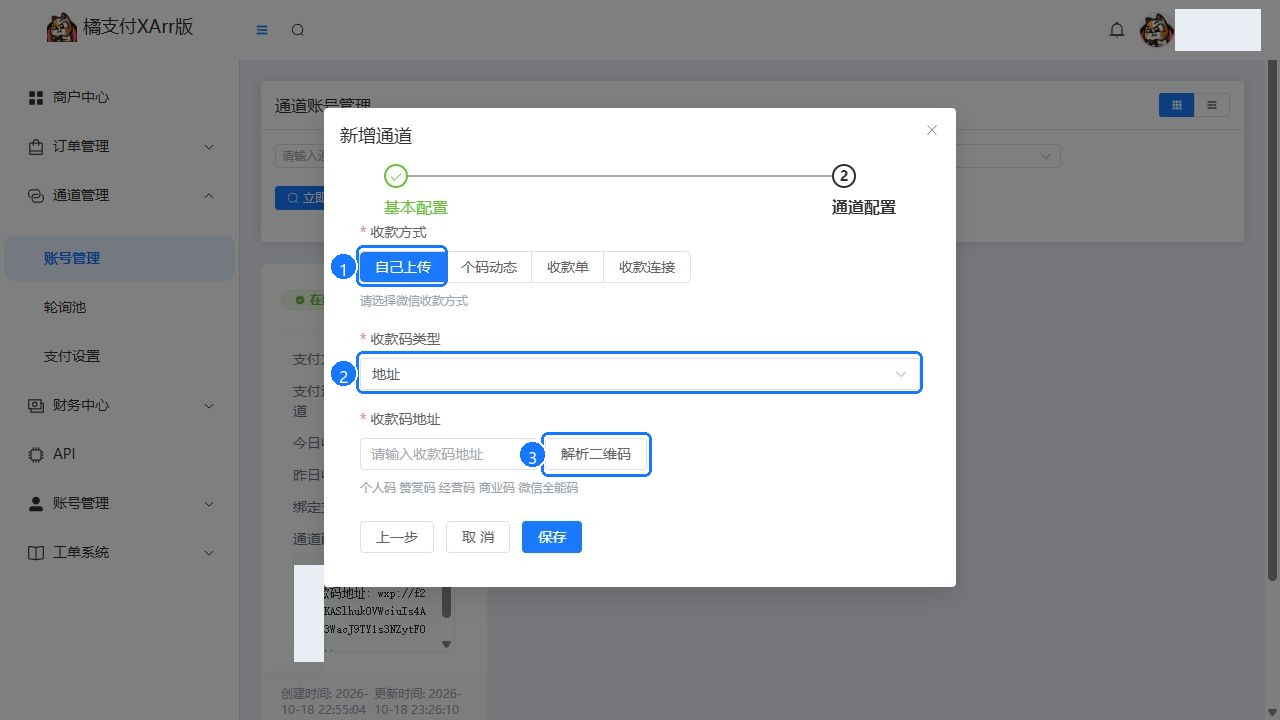Switch to grid view icon
Screen dimensions: 1280x720
pyautogui.click(x=1177, y=105)
